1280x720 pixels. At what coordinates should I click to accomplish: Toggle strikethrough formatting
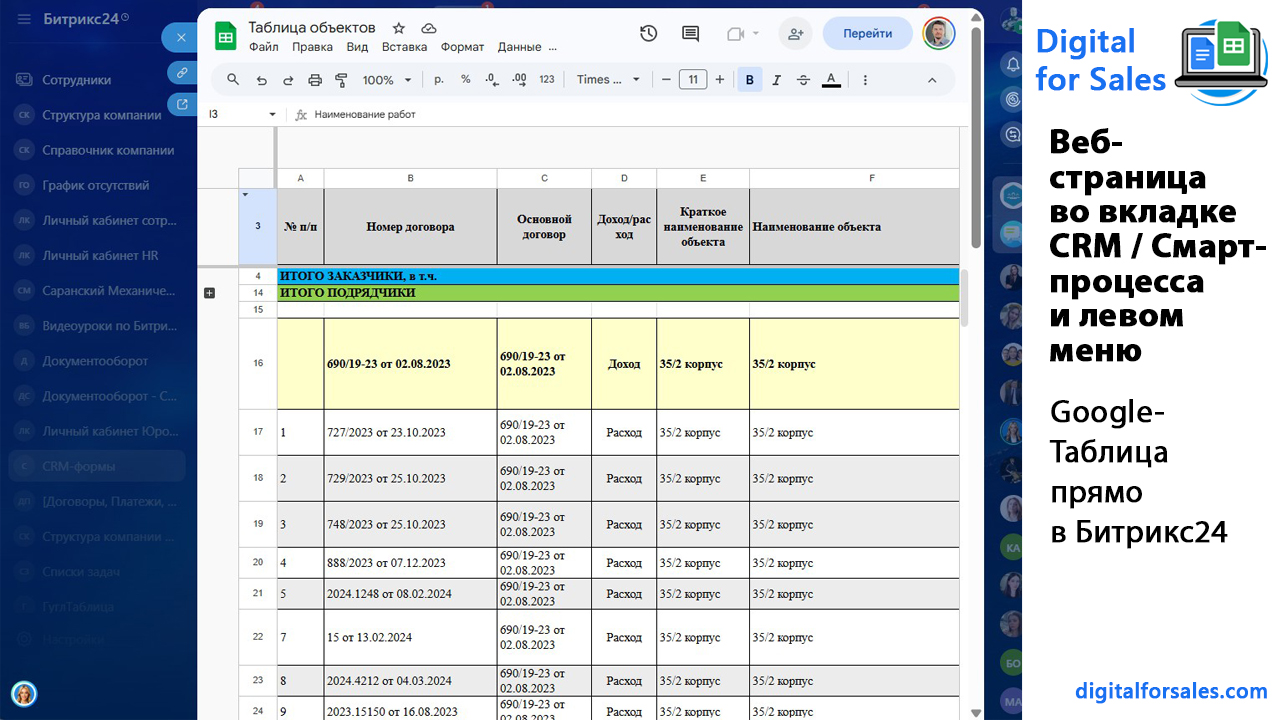tap(803, 80)
